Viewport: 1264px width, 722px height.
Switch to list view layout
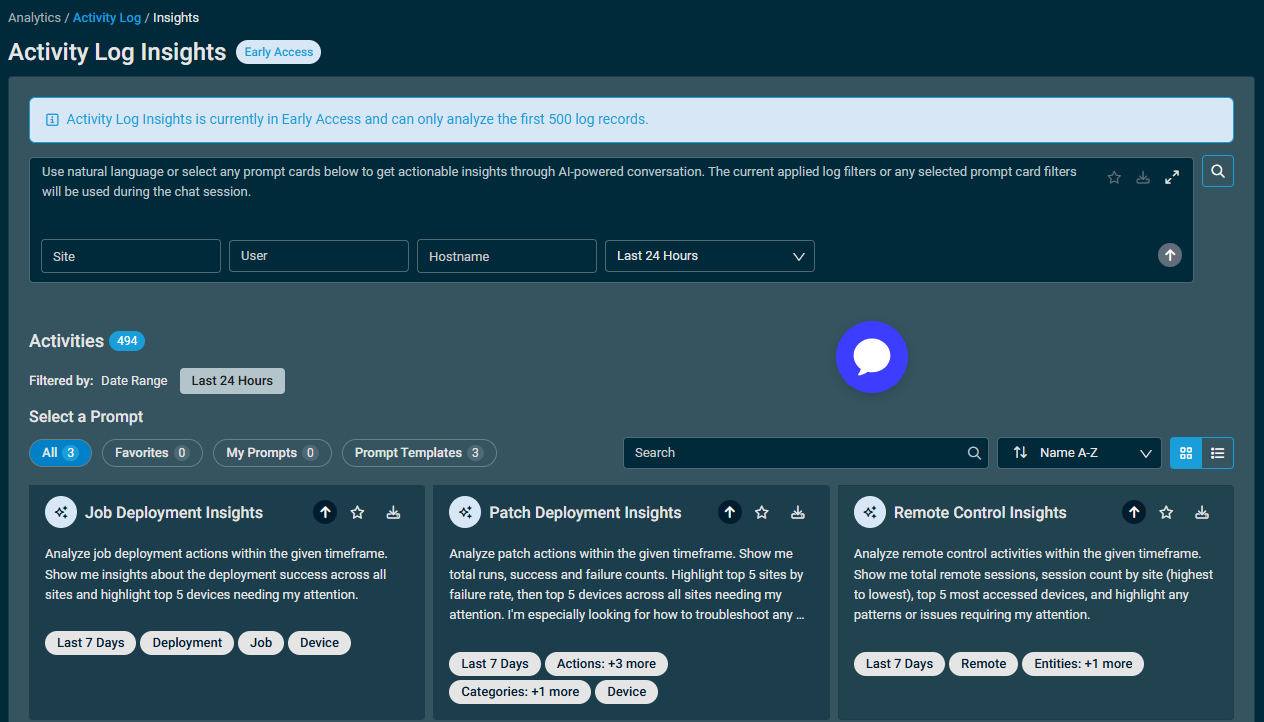(1217, 453)
